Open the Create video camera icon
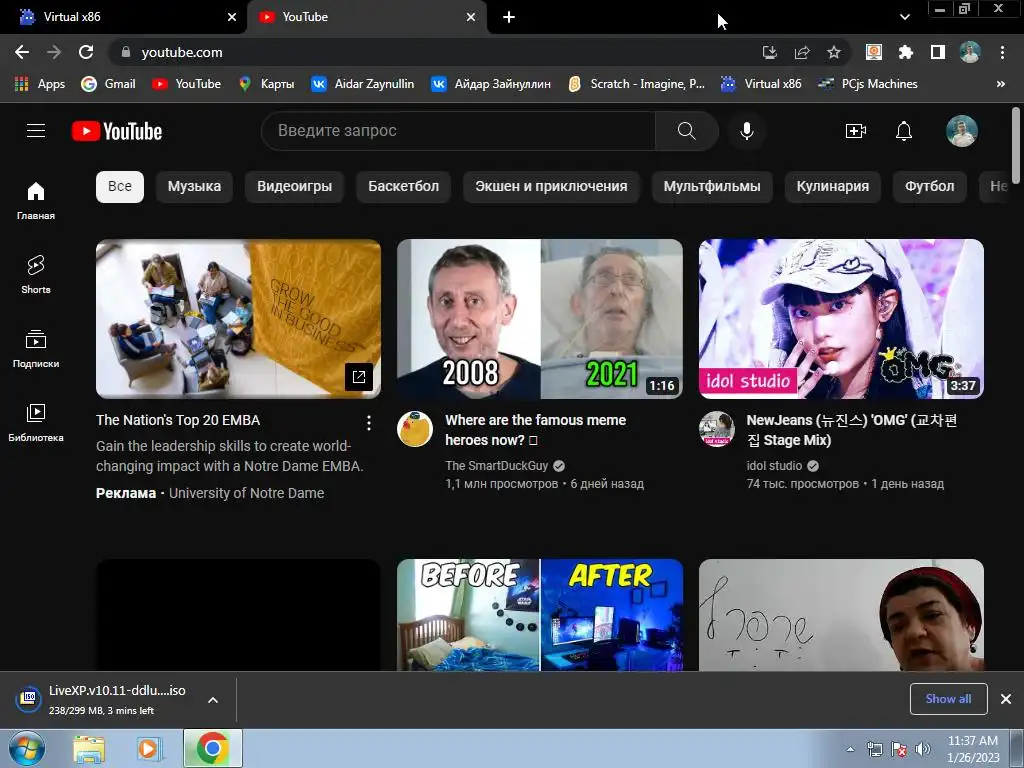 coord(856,131)
